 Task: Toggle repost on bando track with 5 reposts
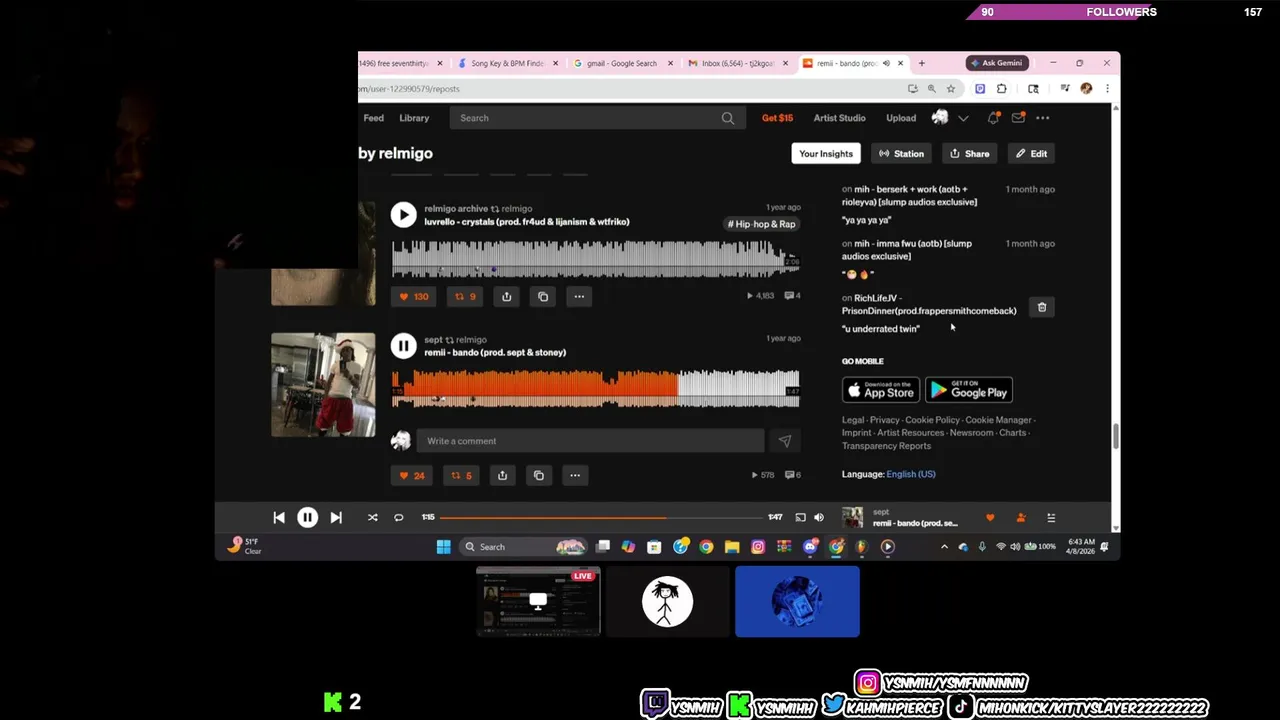click(461, 475)
